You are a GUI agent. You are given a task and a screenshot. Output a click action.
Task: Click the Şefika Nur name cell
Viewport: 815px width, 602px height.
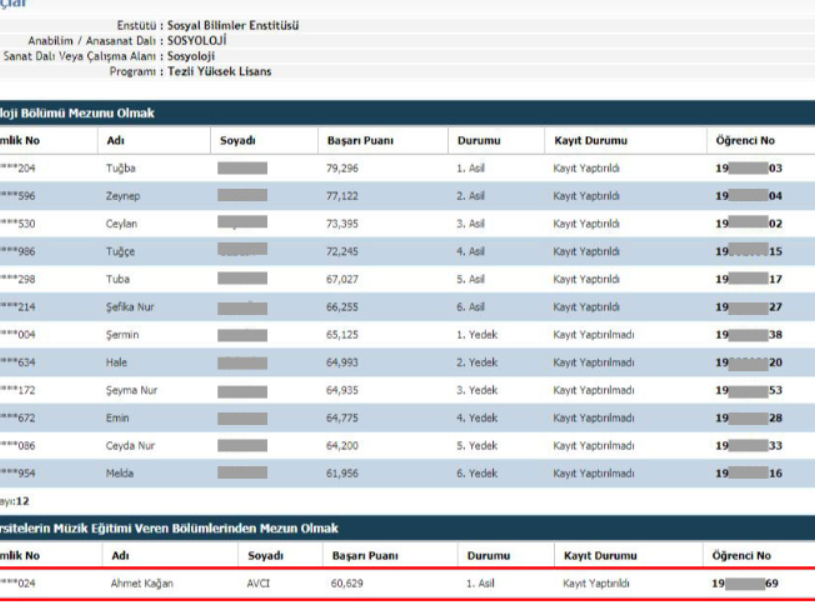pyautogui.click(x=128, y=309)
